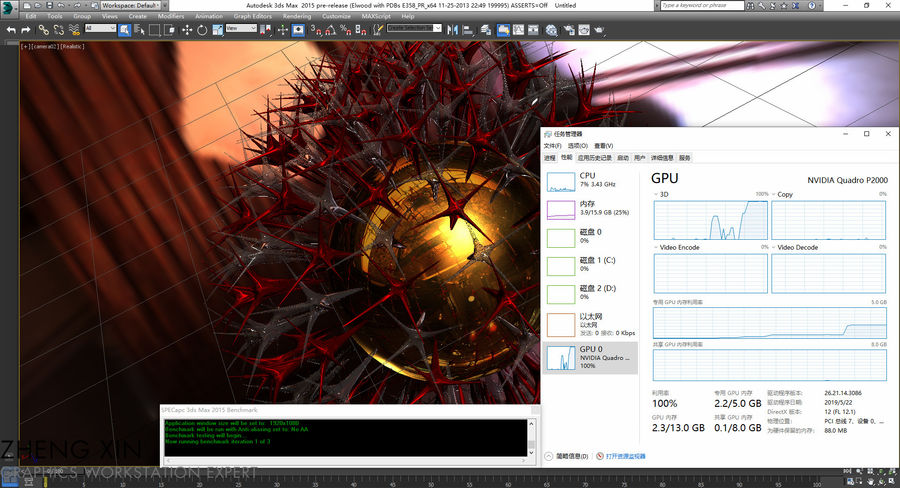The width and height of the screenshot is (900, 488).
Task: Open the Video Decode engine selector
Action: pyautogui.click(x=774, y=247)
